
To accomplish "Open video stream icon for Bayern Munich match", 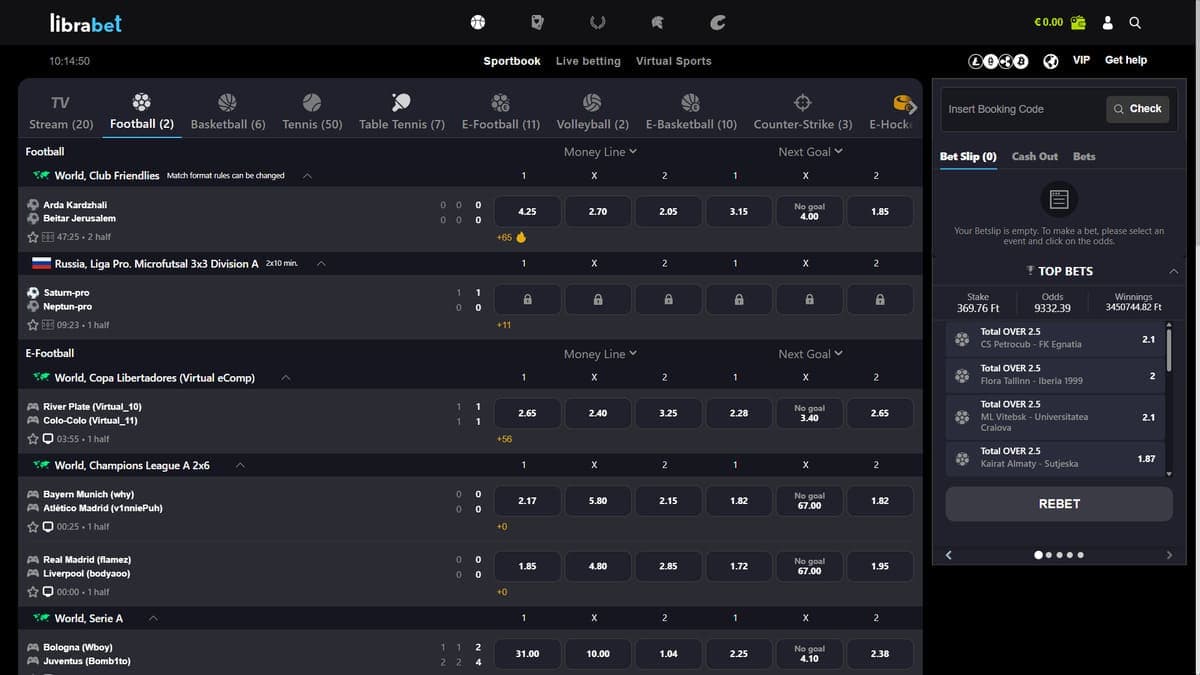I will point(47,527).
